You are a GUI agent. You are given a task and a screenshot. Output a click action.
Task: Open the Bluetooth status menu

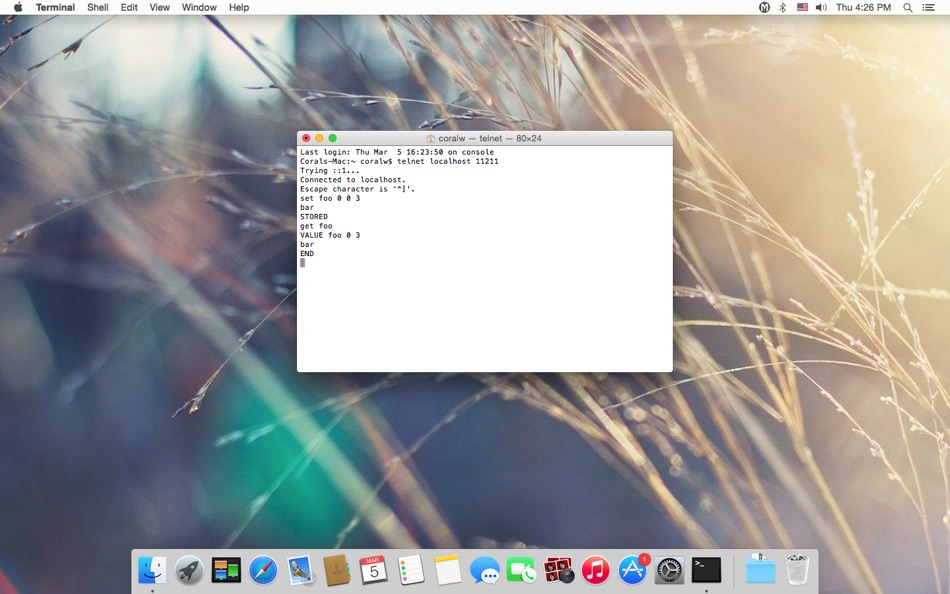(782, 7)
